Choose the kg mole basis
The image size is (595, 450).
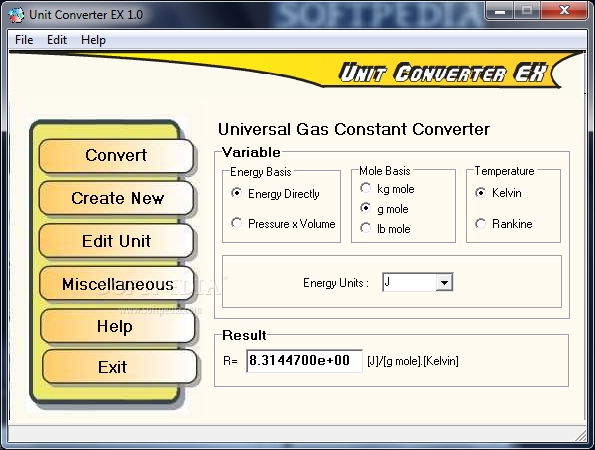point(387,189)
